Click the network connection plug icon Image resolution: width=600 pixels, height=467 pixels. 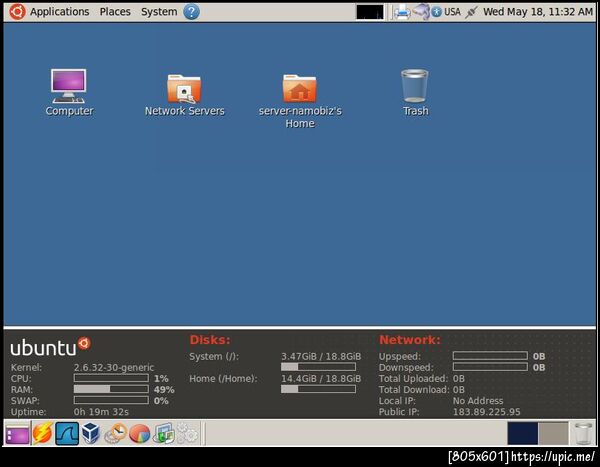(471, 12)
